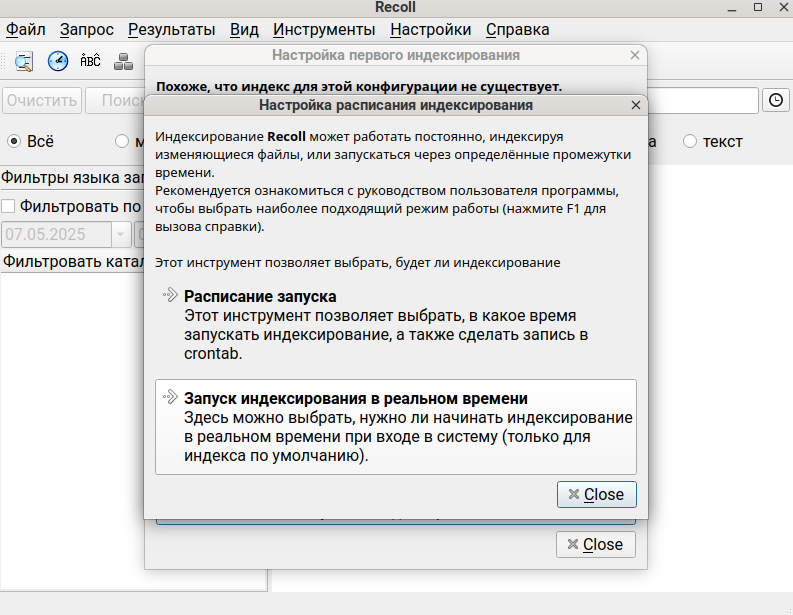Open the advanced search toolbar icon
This screenshot has width=793, height=615.
pyautogui.click(x=24, y=61)
